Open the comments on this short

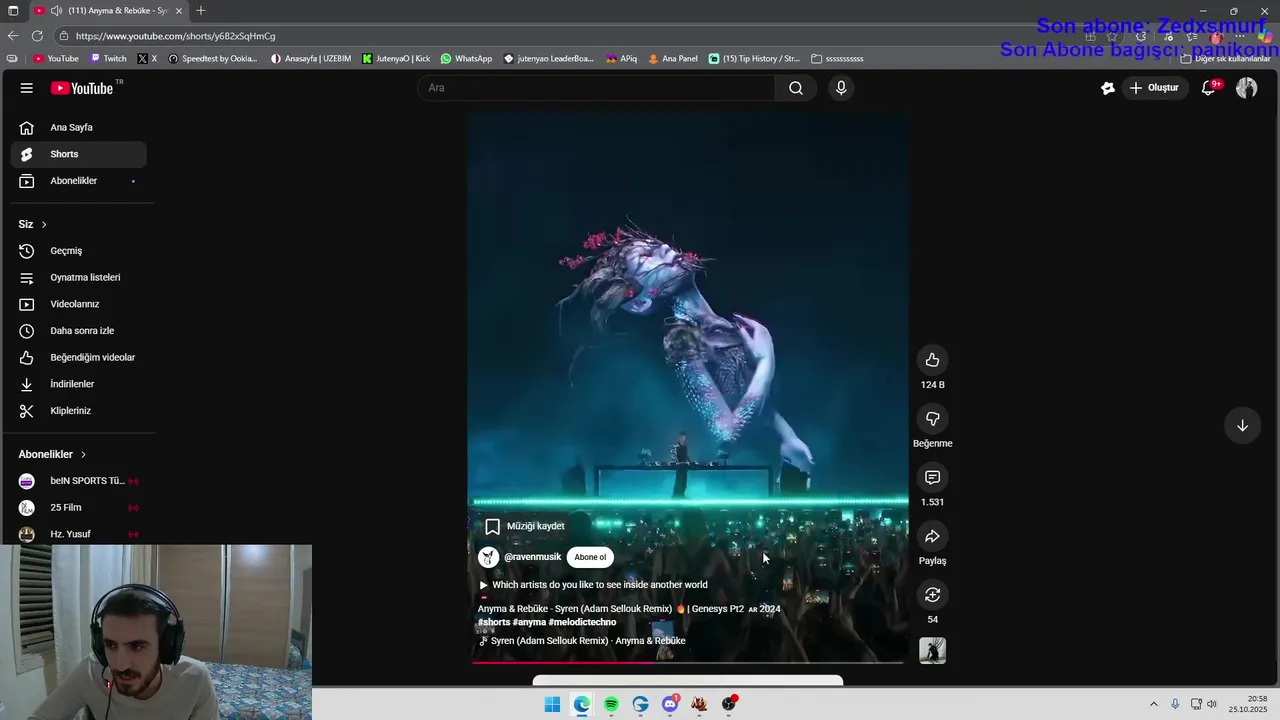click(932, 478)
